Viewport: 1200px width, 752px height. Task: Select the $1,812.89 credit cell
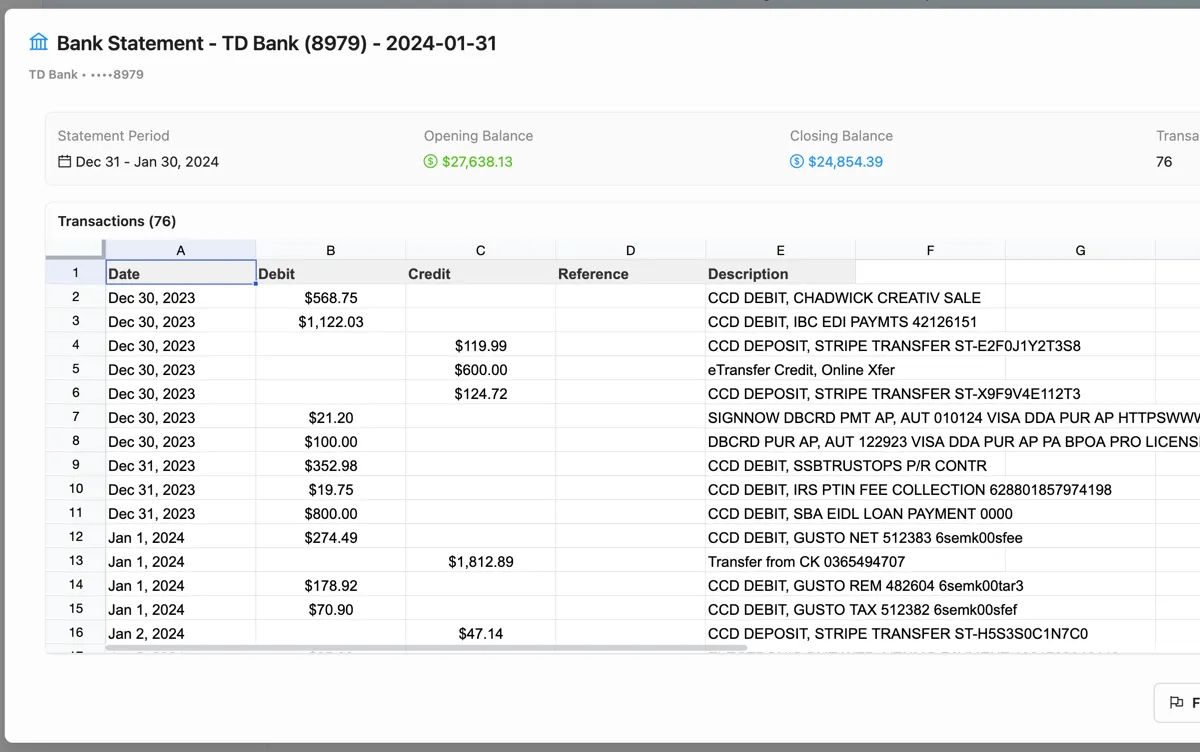coord(480,562)
